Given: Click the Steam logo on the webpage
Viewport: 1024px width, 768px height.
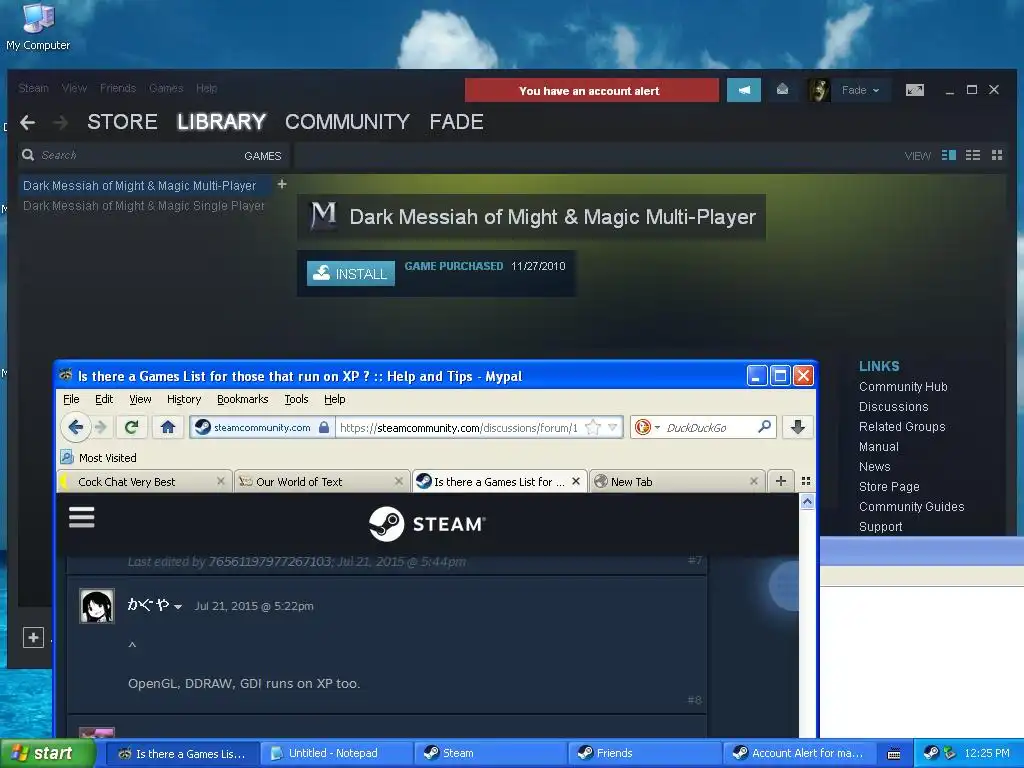Looking at the screenshot, I should click(x=427, y=524).
